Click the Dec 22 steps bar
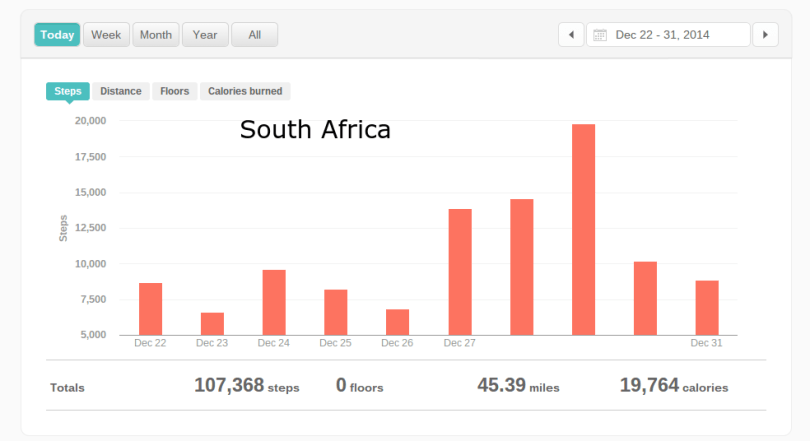Image resolution: width=810 pixels, height=441 pixels. coord(150,309)
